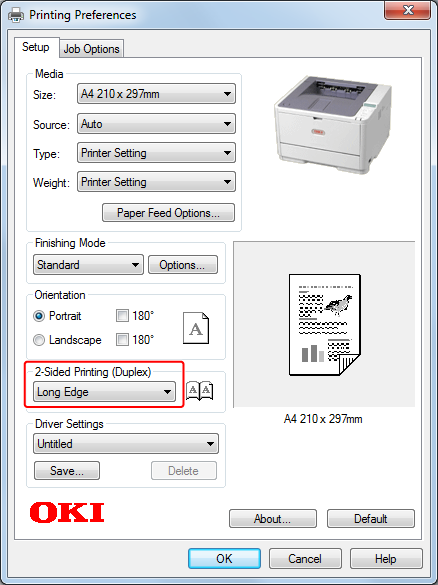
Task: Tick the Landscape 180° checkbox
Action: 122,340
